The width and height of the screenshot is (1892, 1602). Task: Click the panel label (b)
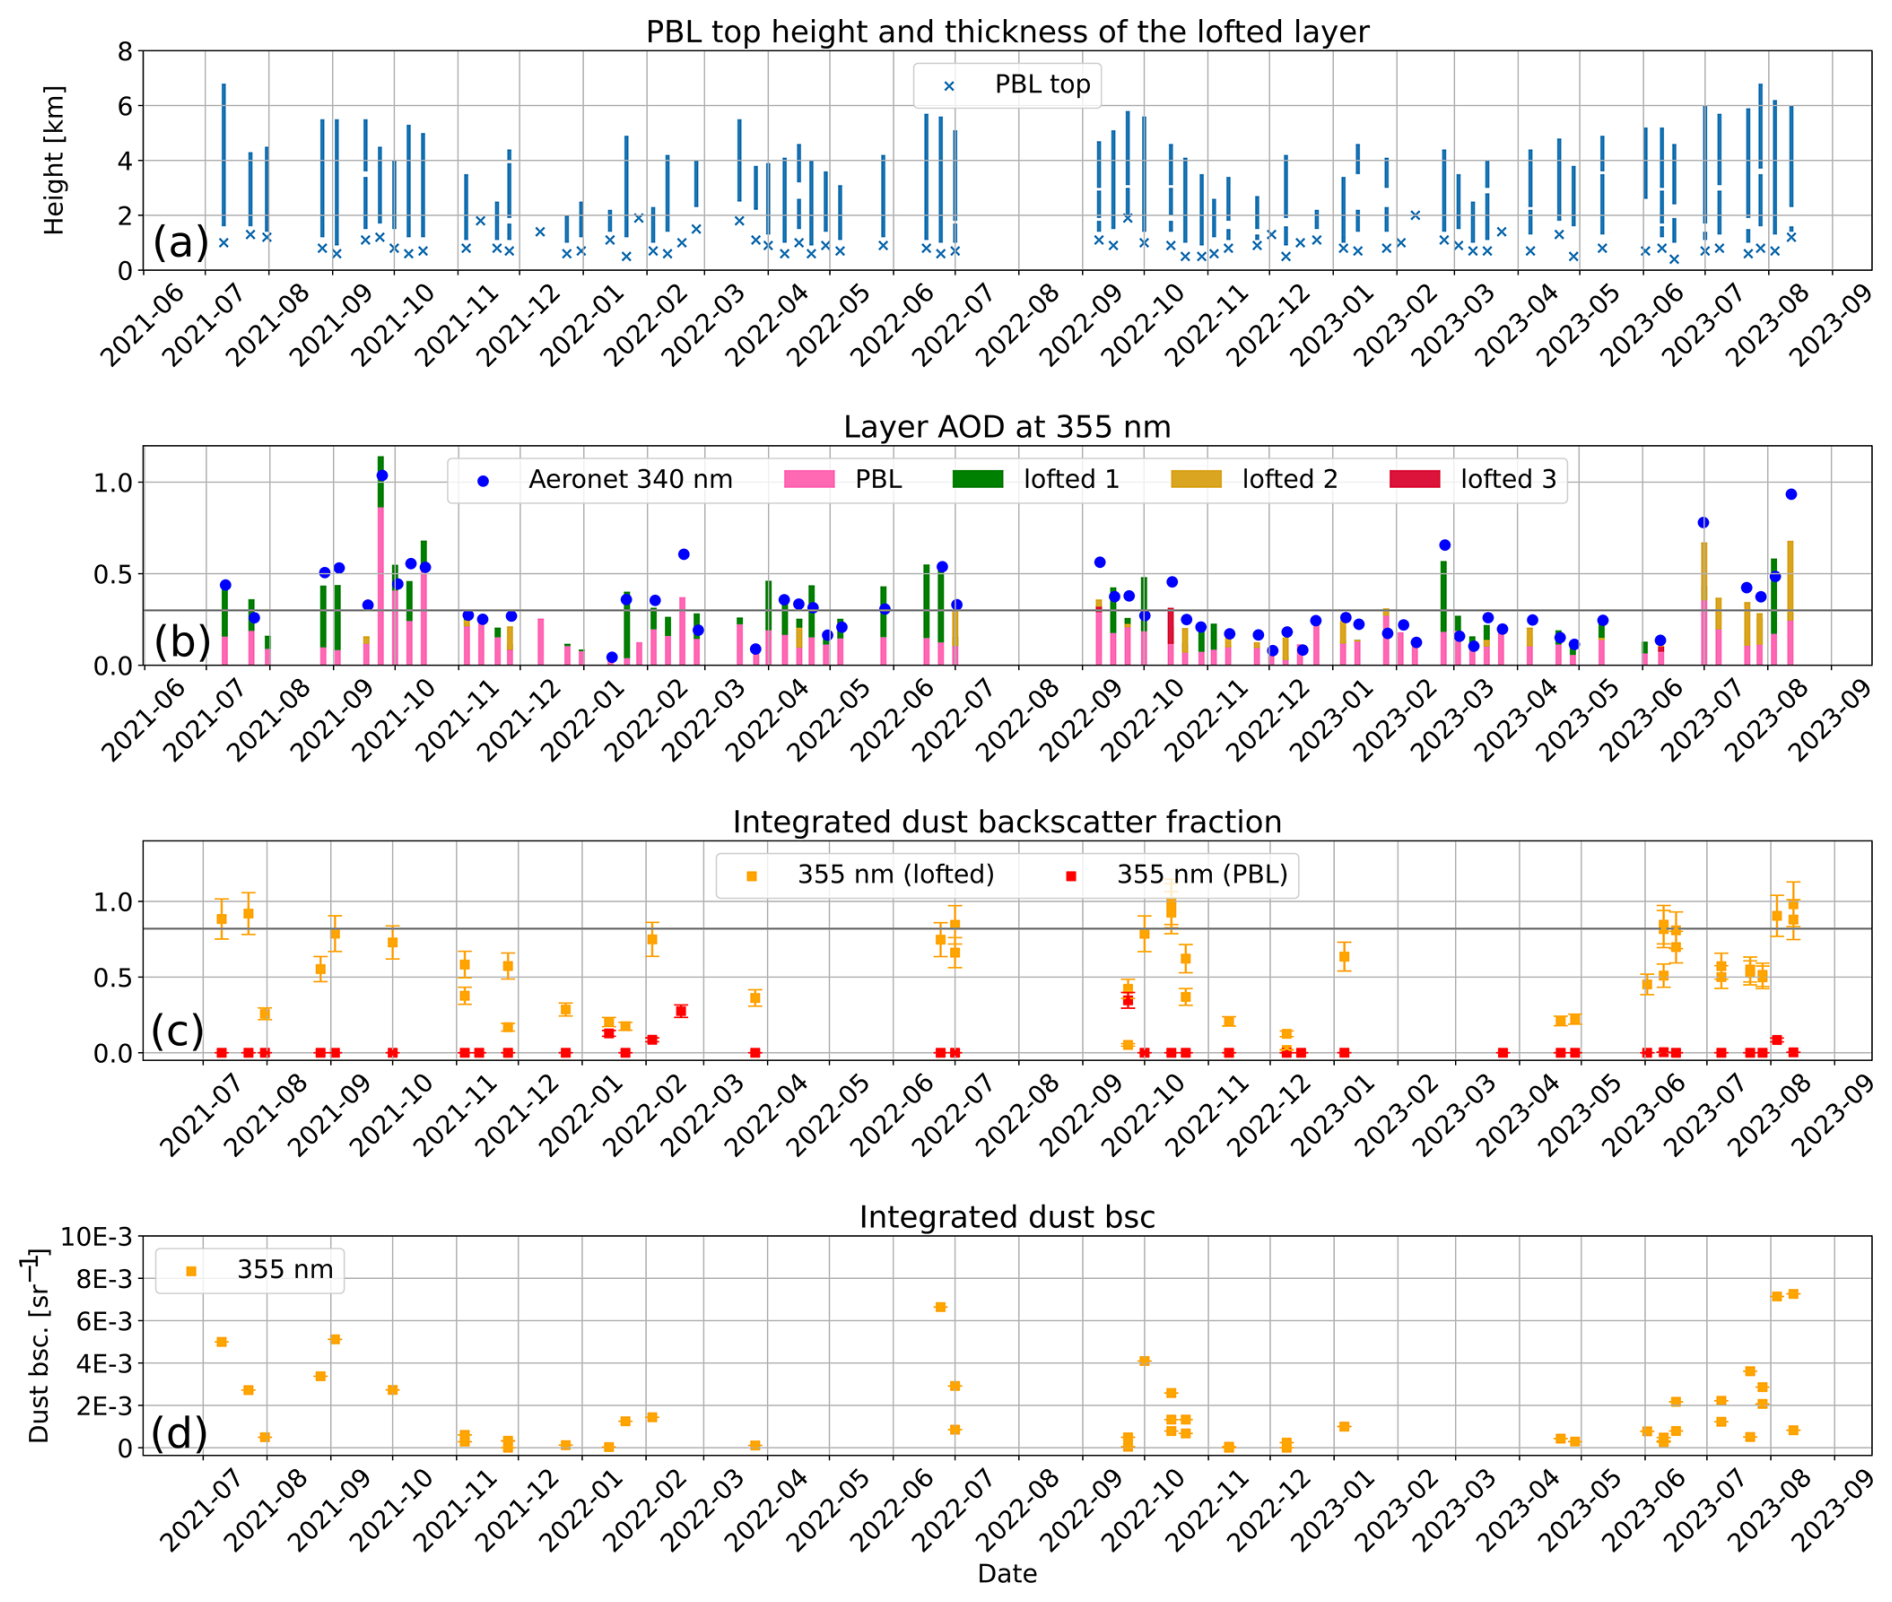(181, 641)
